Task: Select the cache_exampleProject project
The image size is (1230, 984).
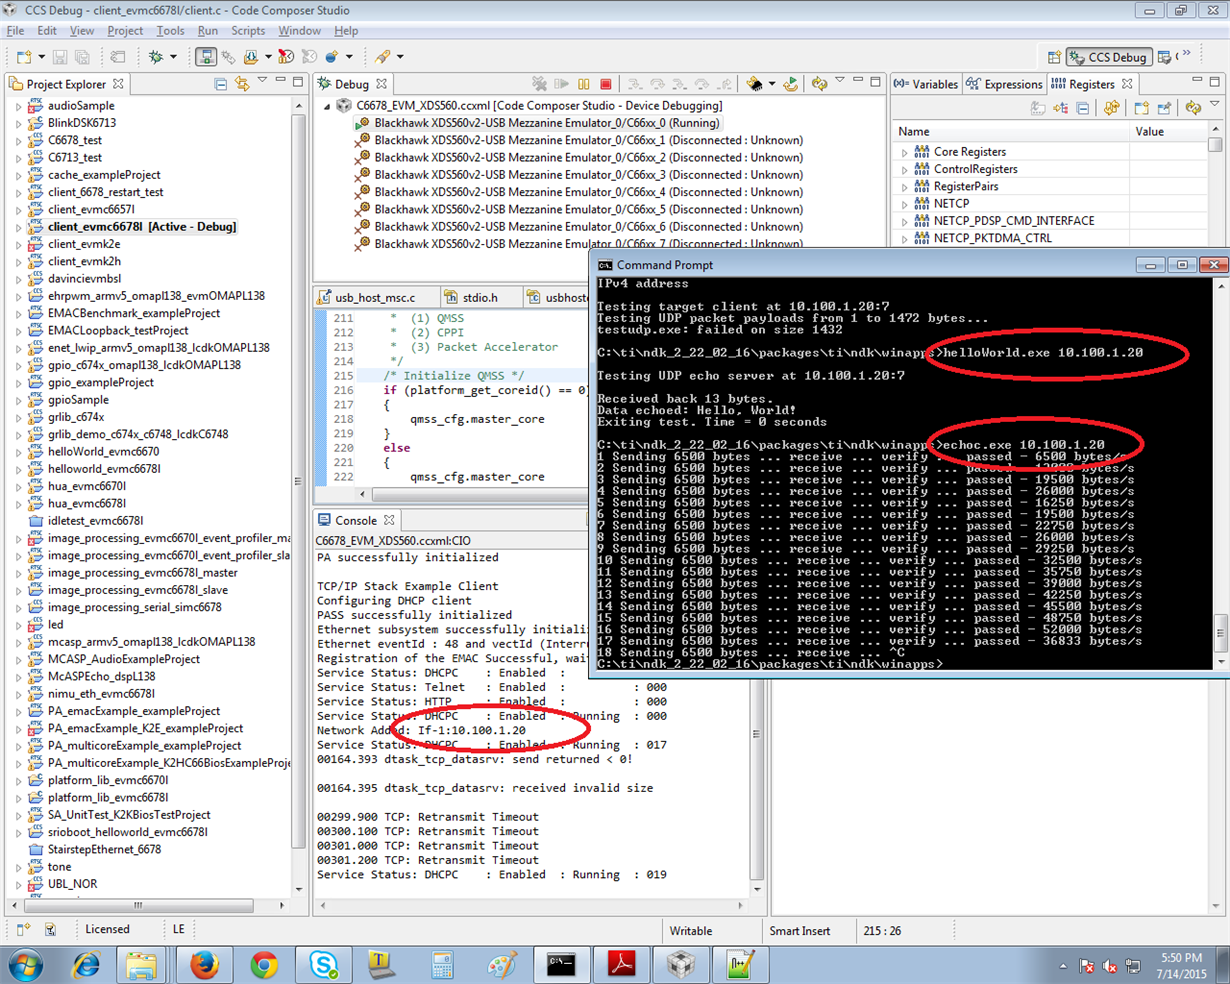Action: (104, 175)
